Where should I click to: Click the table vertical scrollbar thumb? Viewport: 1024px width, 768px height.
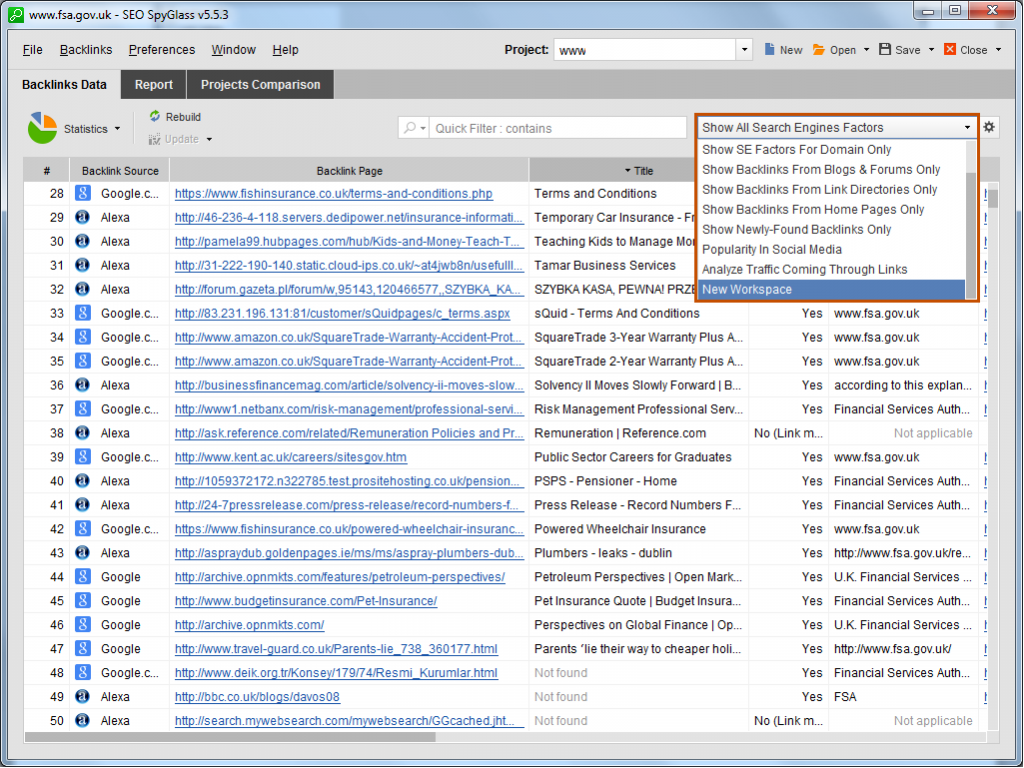993,198
